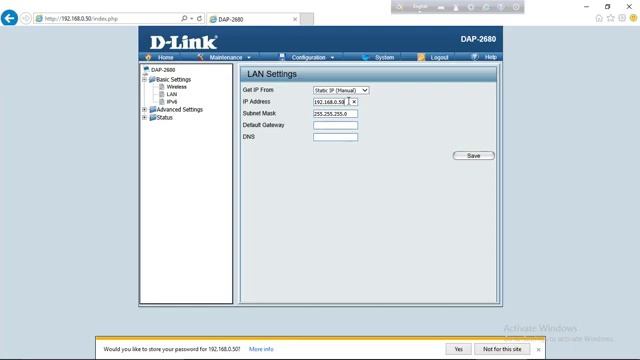Open the Status folder
The height and width of the screenshot is (360, 640).
(161, 118)
